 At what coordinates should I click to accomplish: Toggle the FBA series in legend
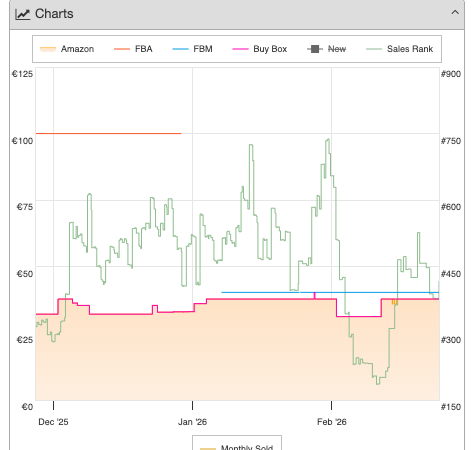(x=133, y=49)
